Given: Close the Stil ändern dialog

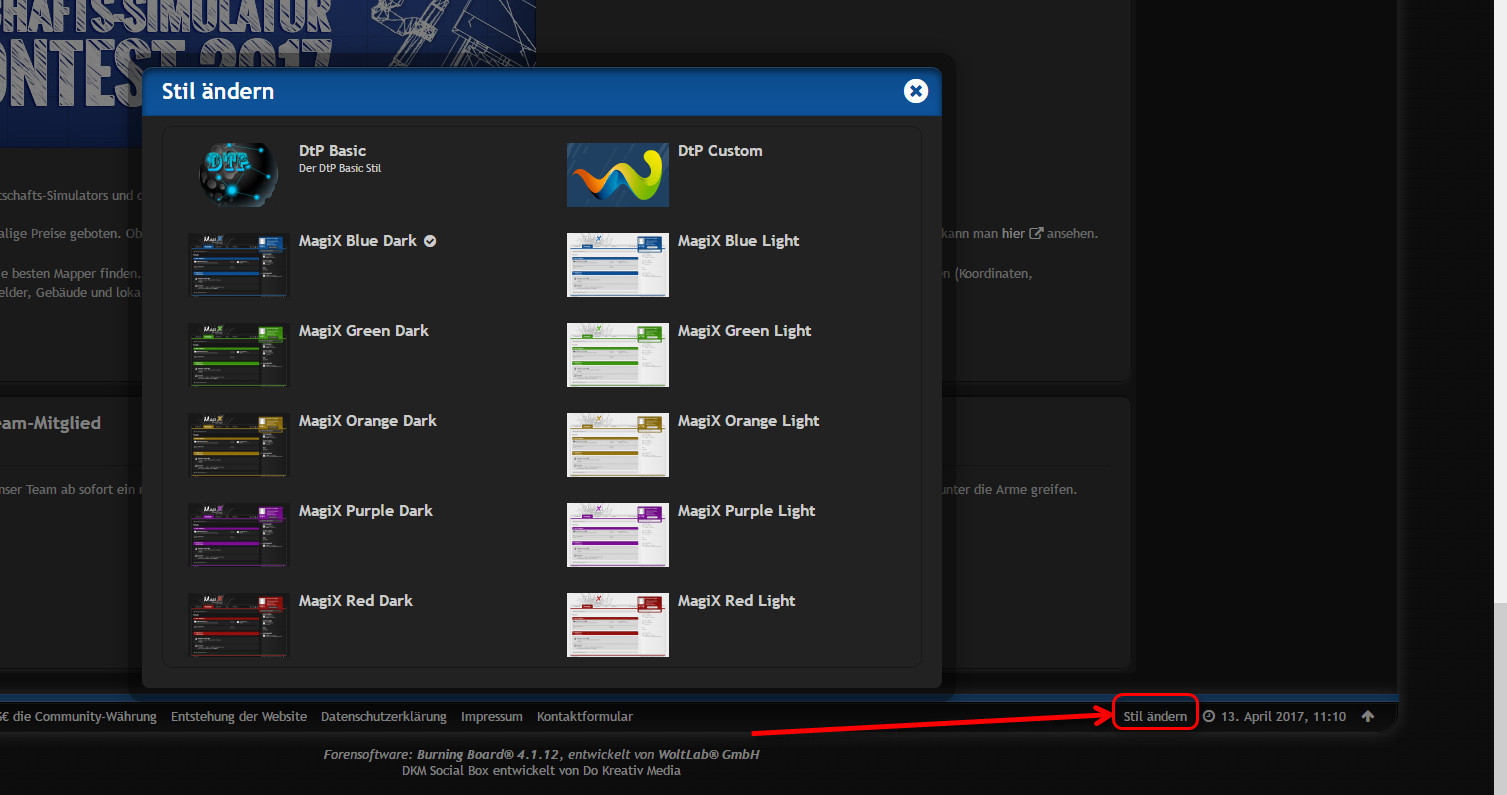Looking at the screenshot, I should tap(915, 92).
